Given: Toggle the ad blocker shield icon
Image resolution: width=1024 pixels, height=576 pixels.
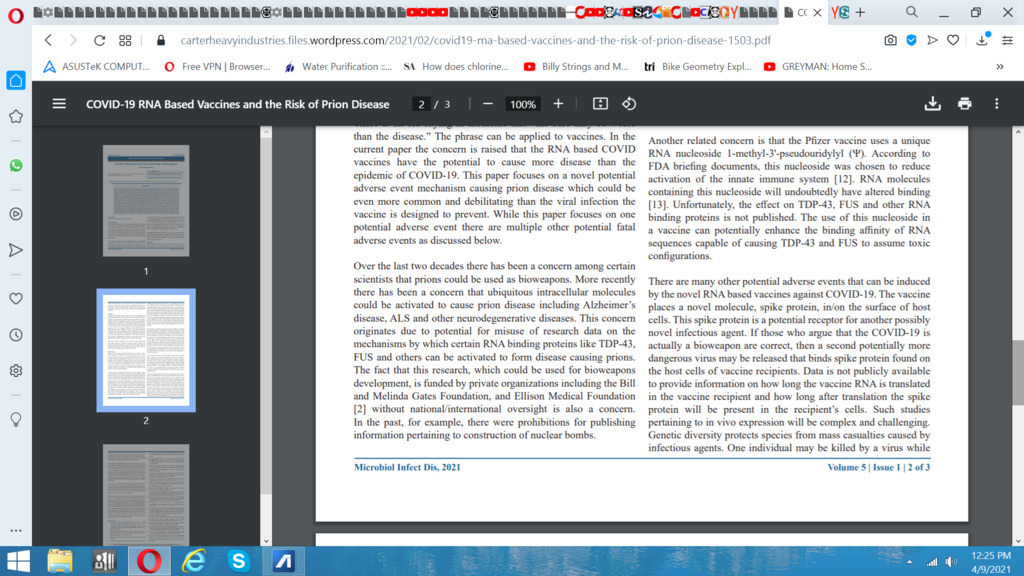Looking at the screenshot, I should [911, 41].
